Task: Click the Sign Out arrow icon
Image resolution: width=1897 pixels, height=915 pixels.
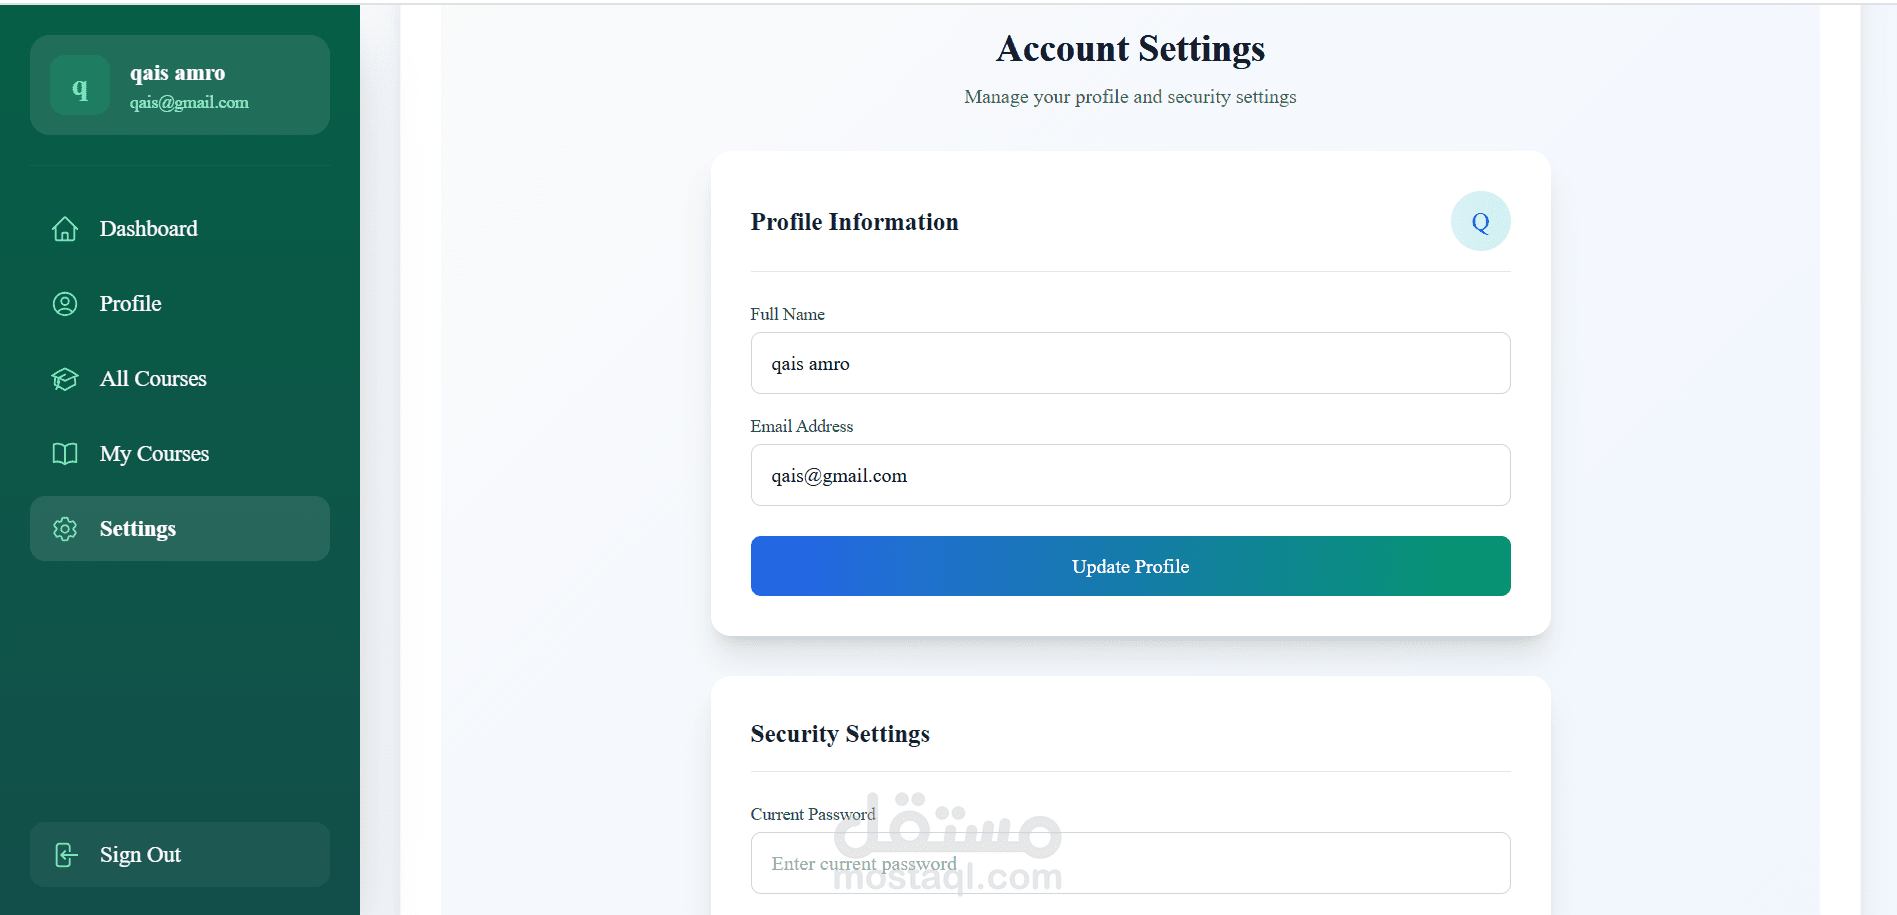Action: (65, 855)
